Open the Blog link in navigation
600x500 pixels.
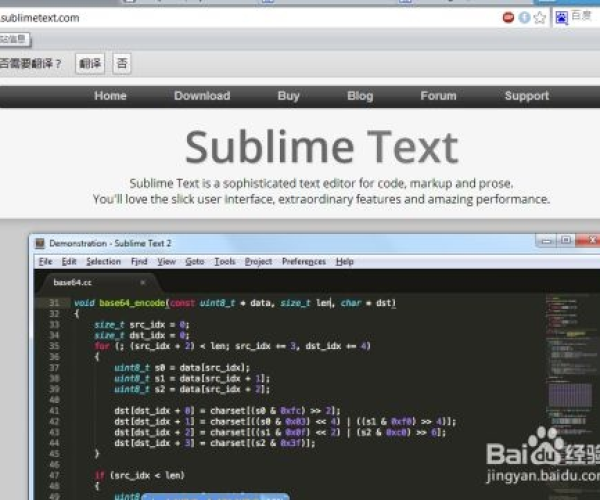click(360, 96)
